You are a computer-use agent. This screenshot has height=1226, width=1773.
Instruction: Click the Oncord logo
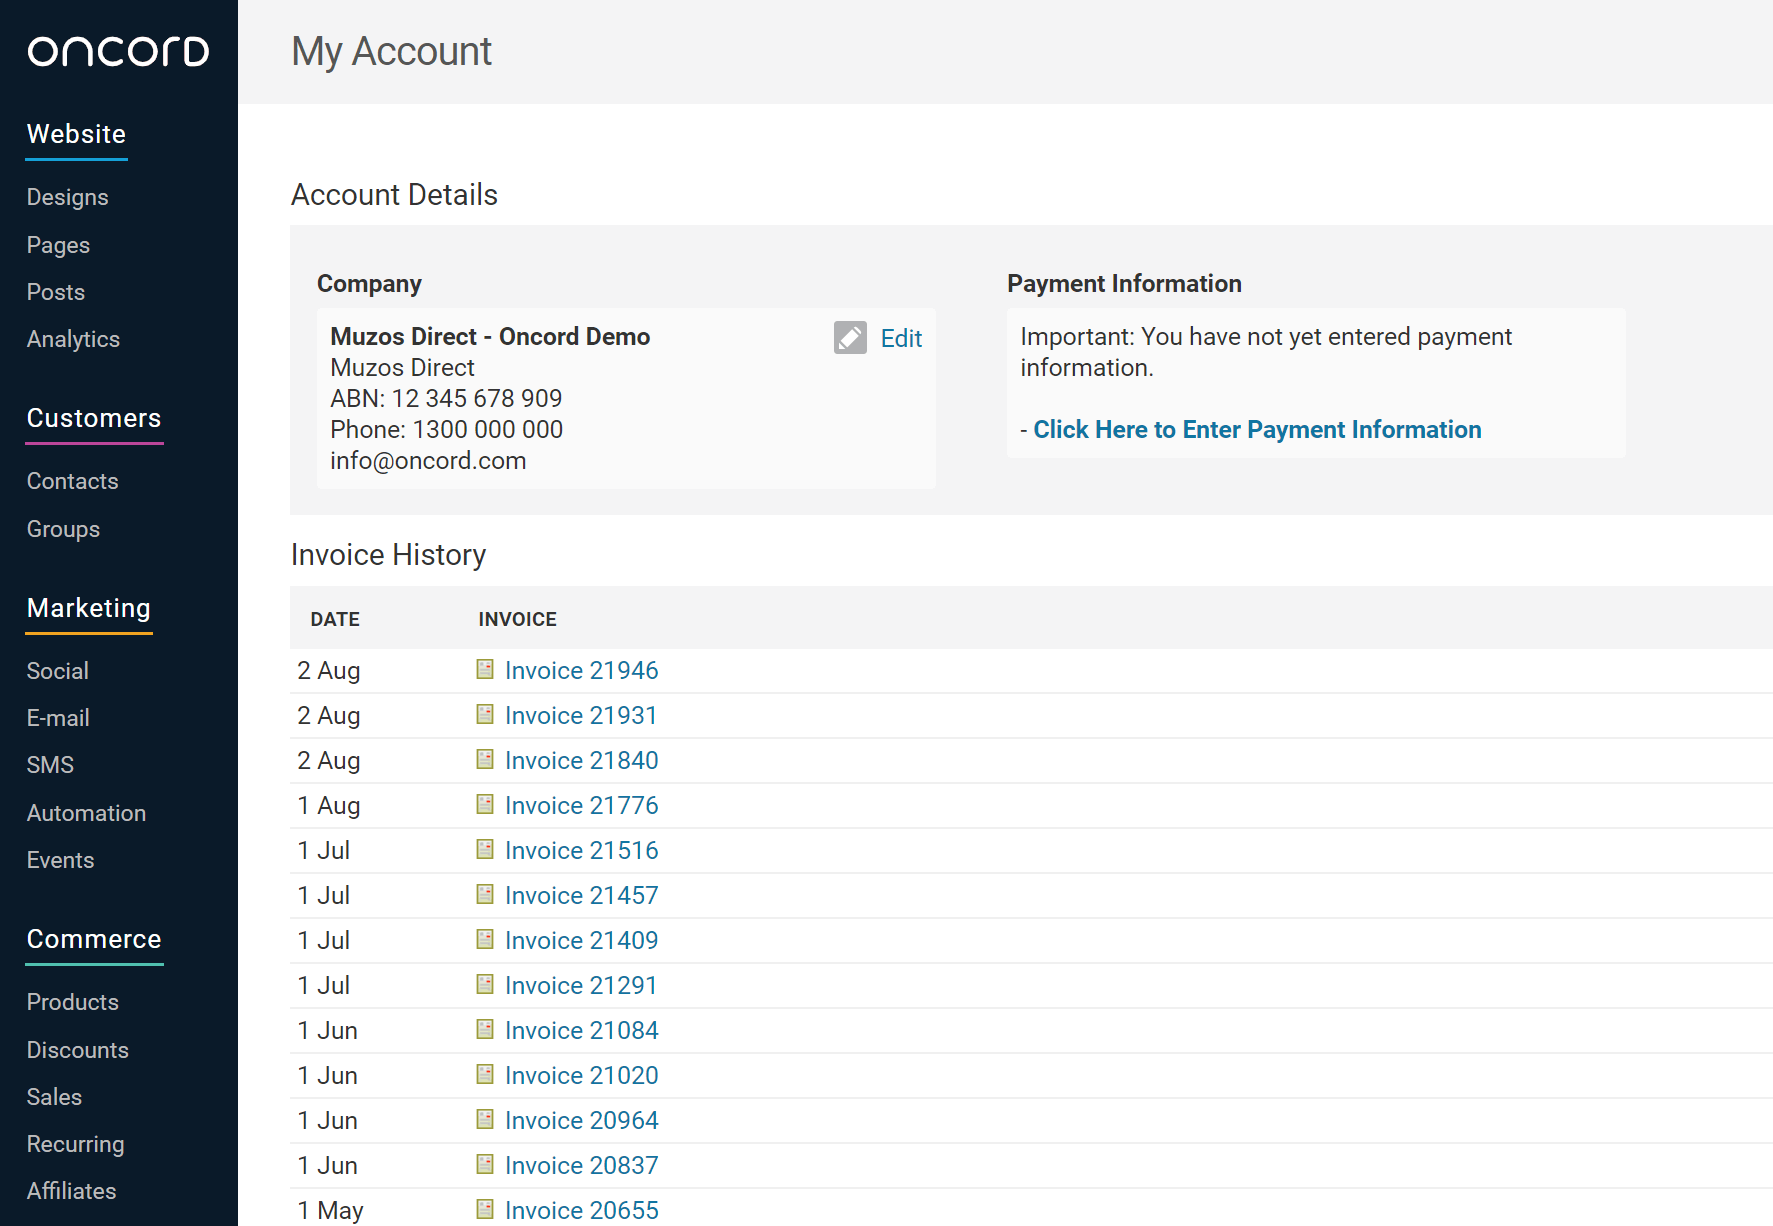pos(118,51)
